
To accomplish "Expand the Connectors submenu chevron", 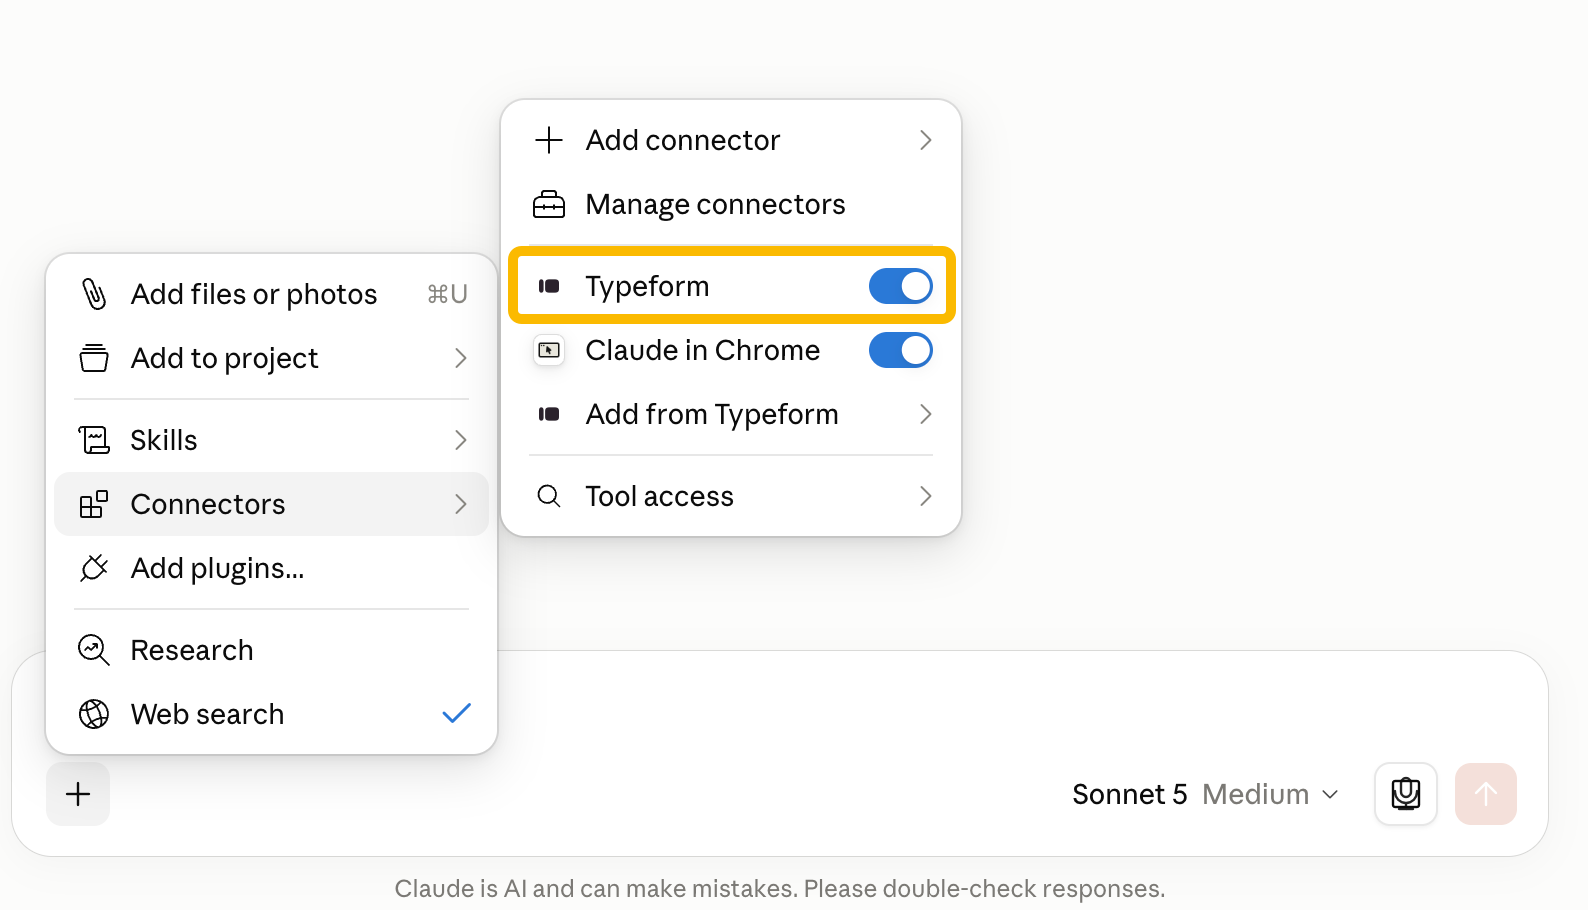I will tap(460, 504).
